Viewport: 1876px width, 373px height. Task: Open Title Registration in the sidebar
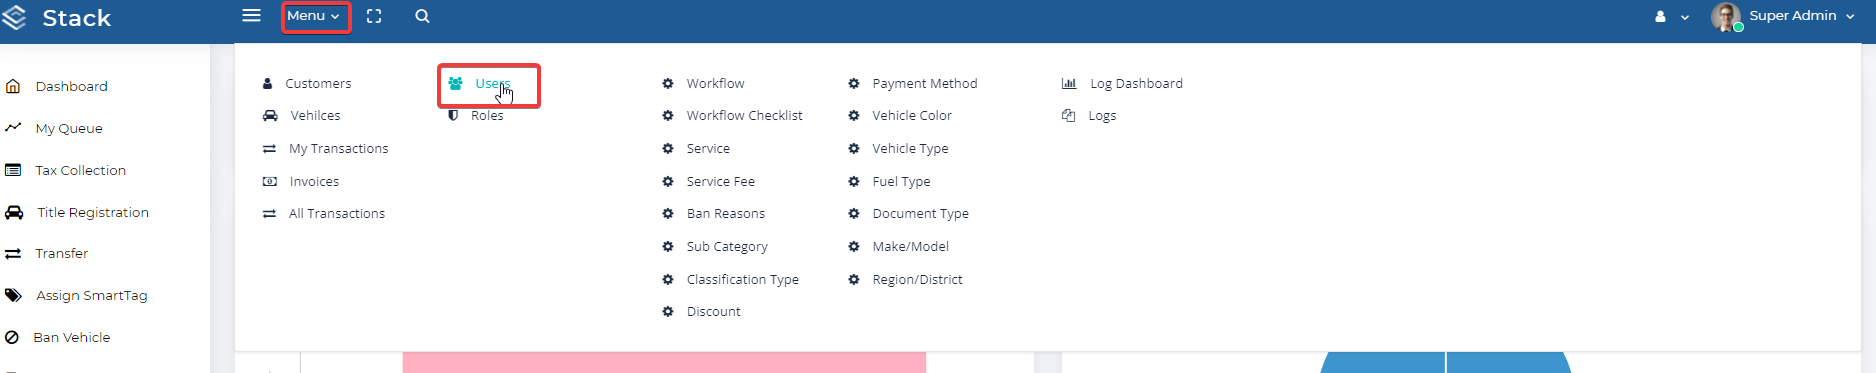pyautogui.click(x=93, y=213)
